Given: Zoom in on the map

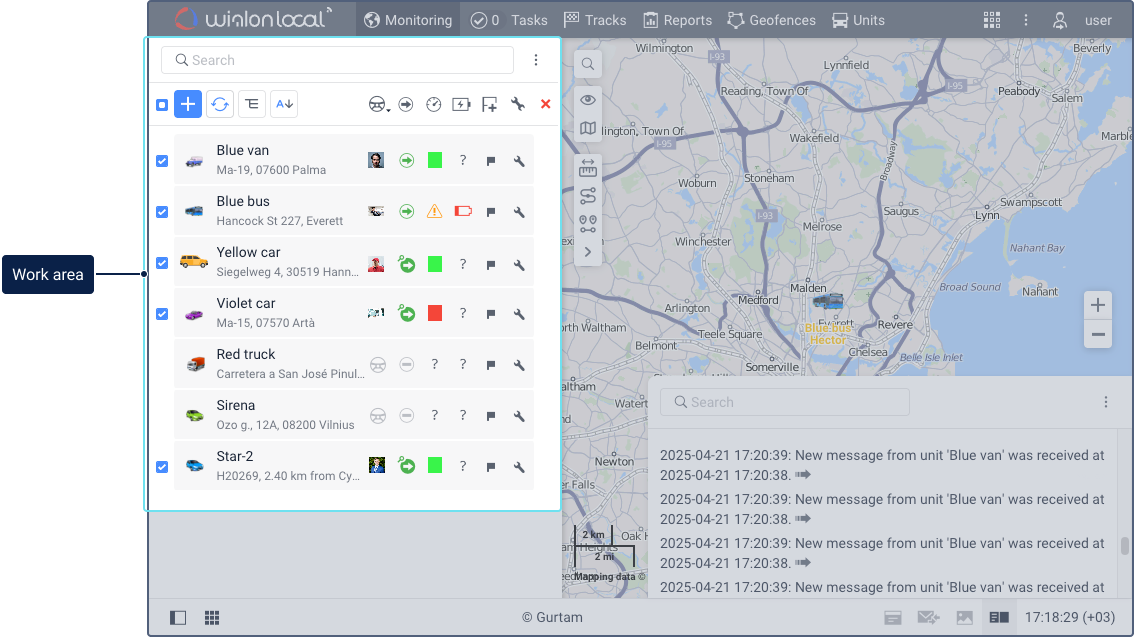Looking at the screenshot, I should [x=1098, y=306].
